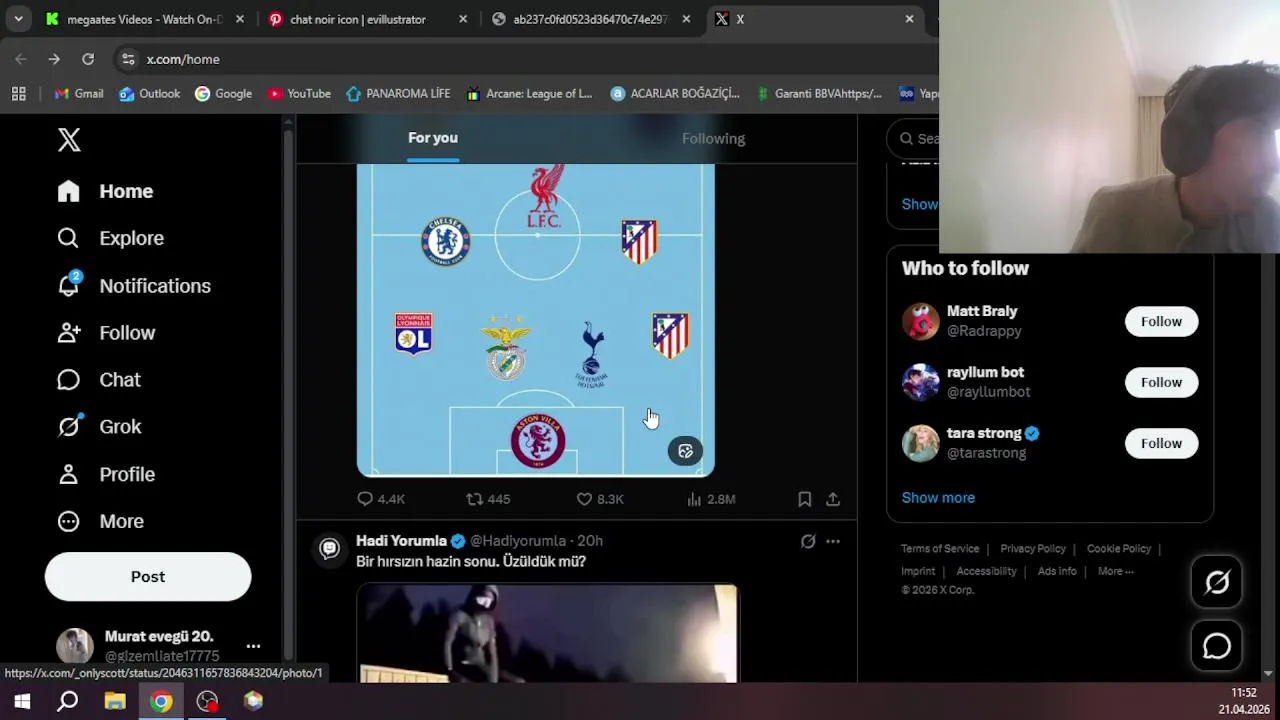Screen dimensions: 1280x720
Task: Open Matt Braly profile
Action: 982,311
